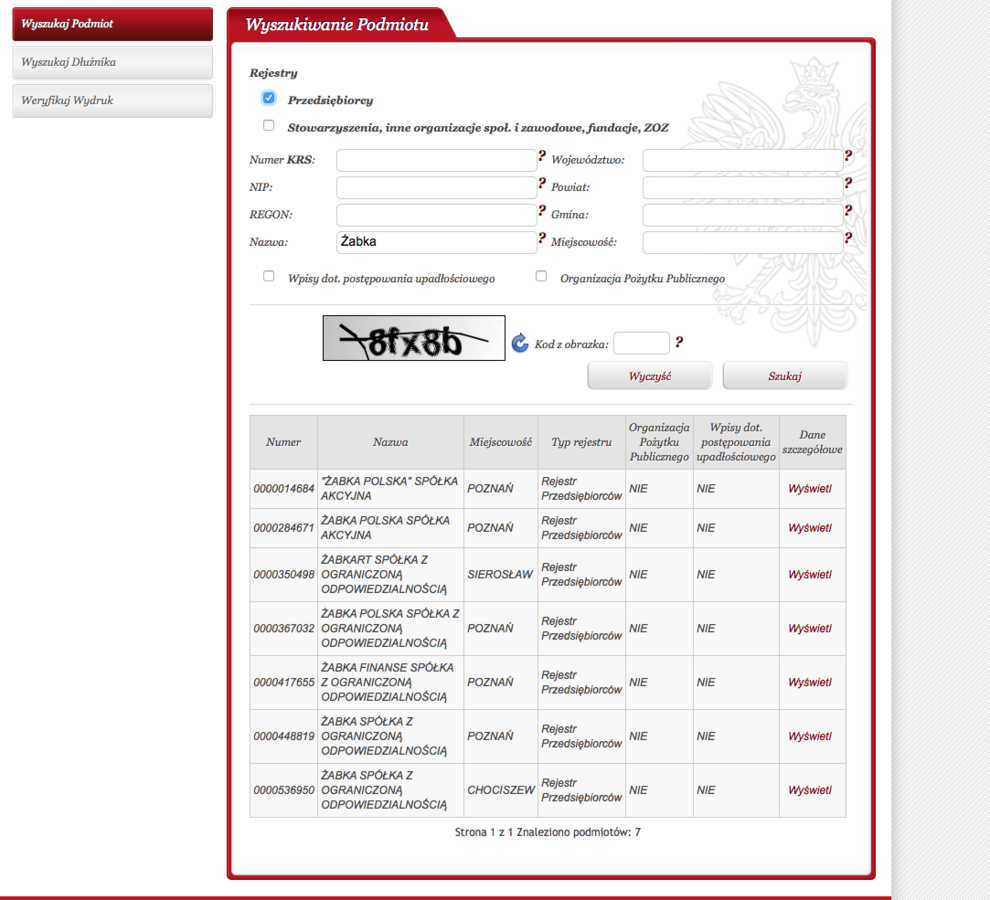Focus the NIP input field

(436, 188)
